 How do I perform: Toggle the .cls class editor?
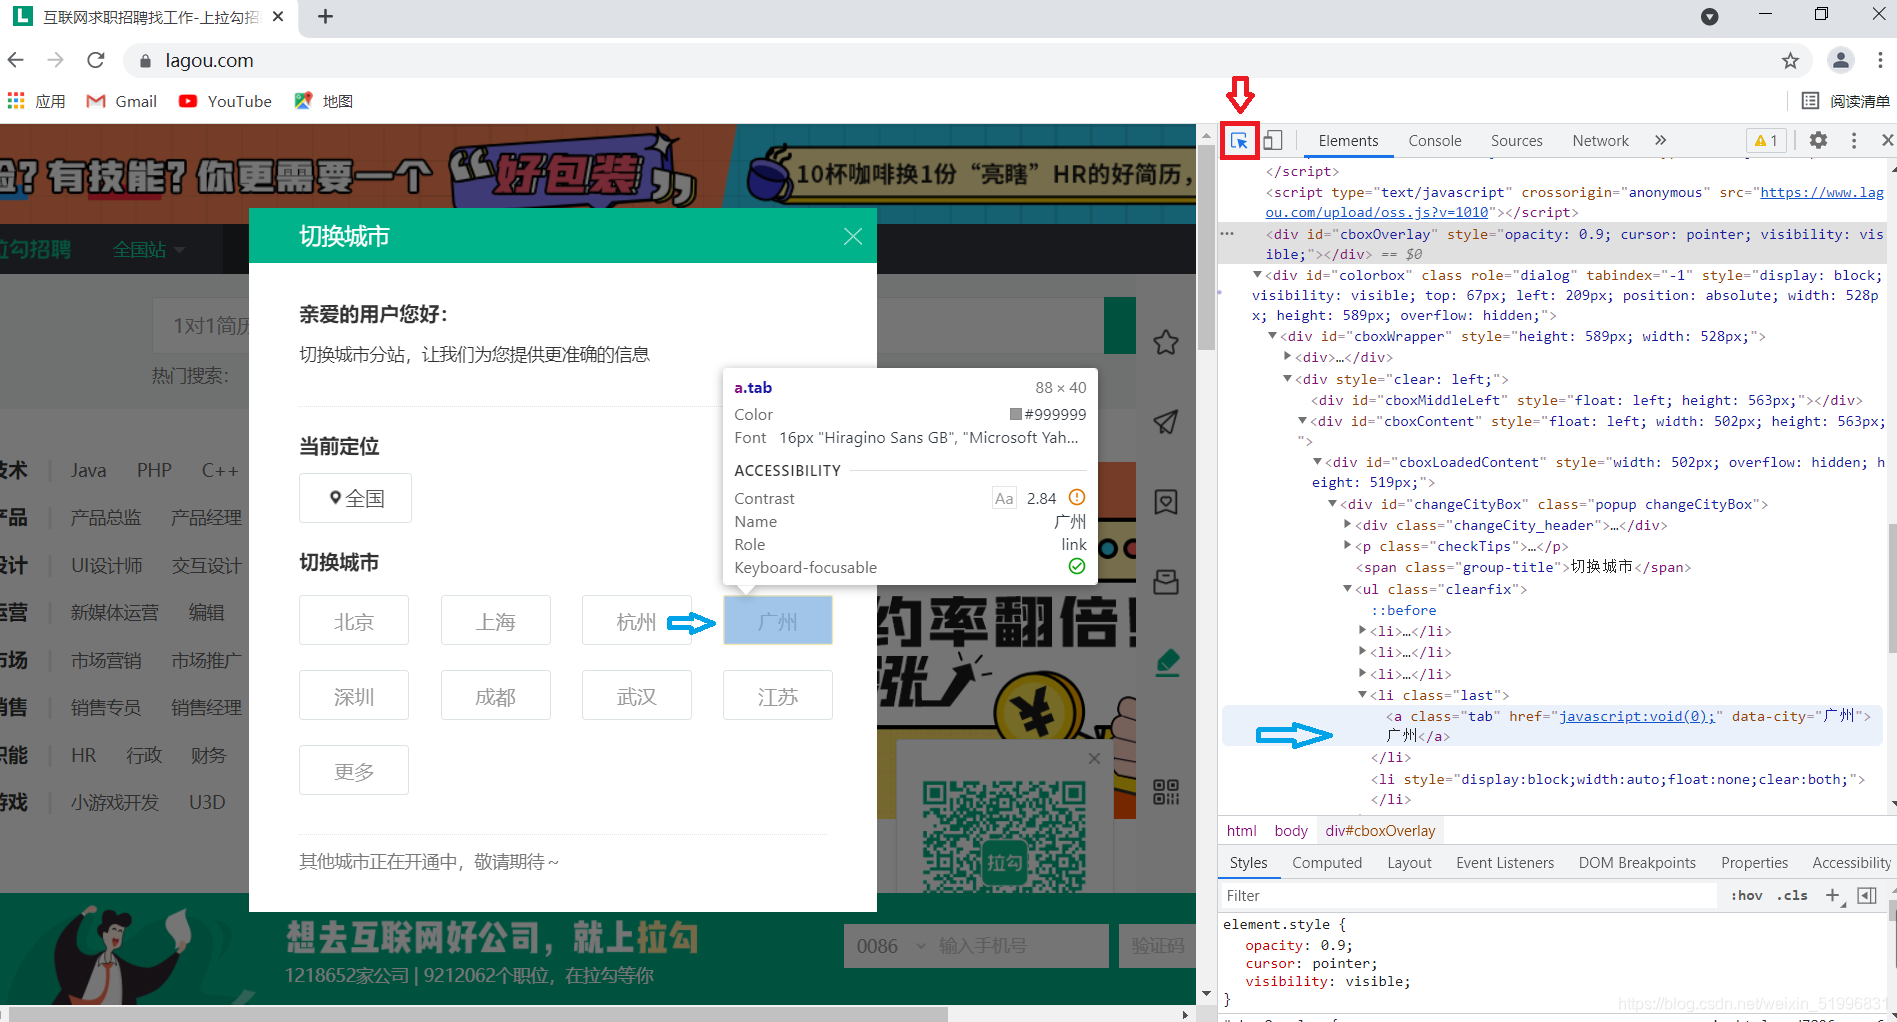[1792, 896]
